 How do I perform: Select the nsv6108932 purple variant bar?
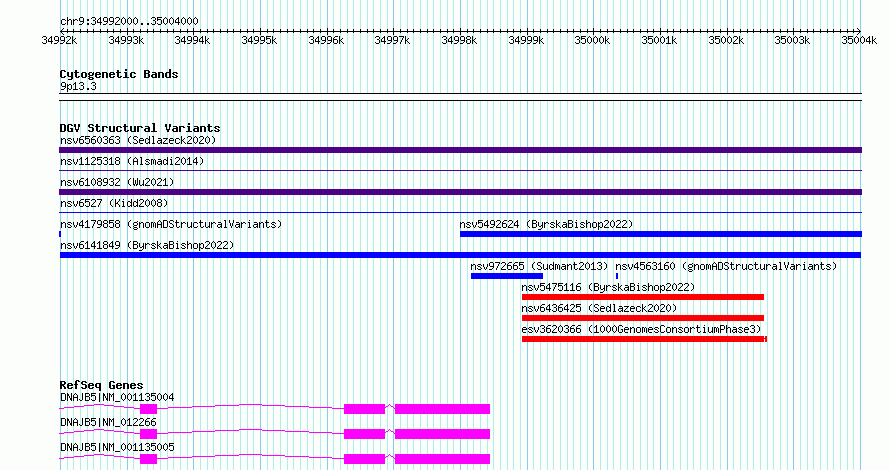click(460, 192)
